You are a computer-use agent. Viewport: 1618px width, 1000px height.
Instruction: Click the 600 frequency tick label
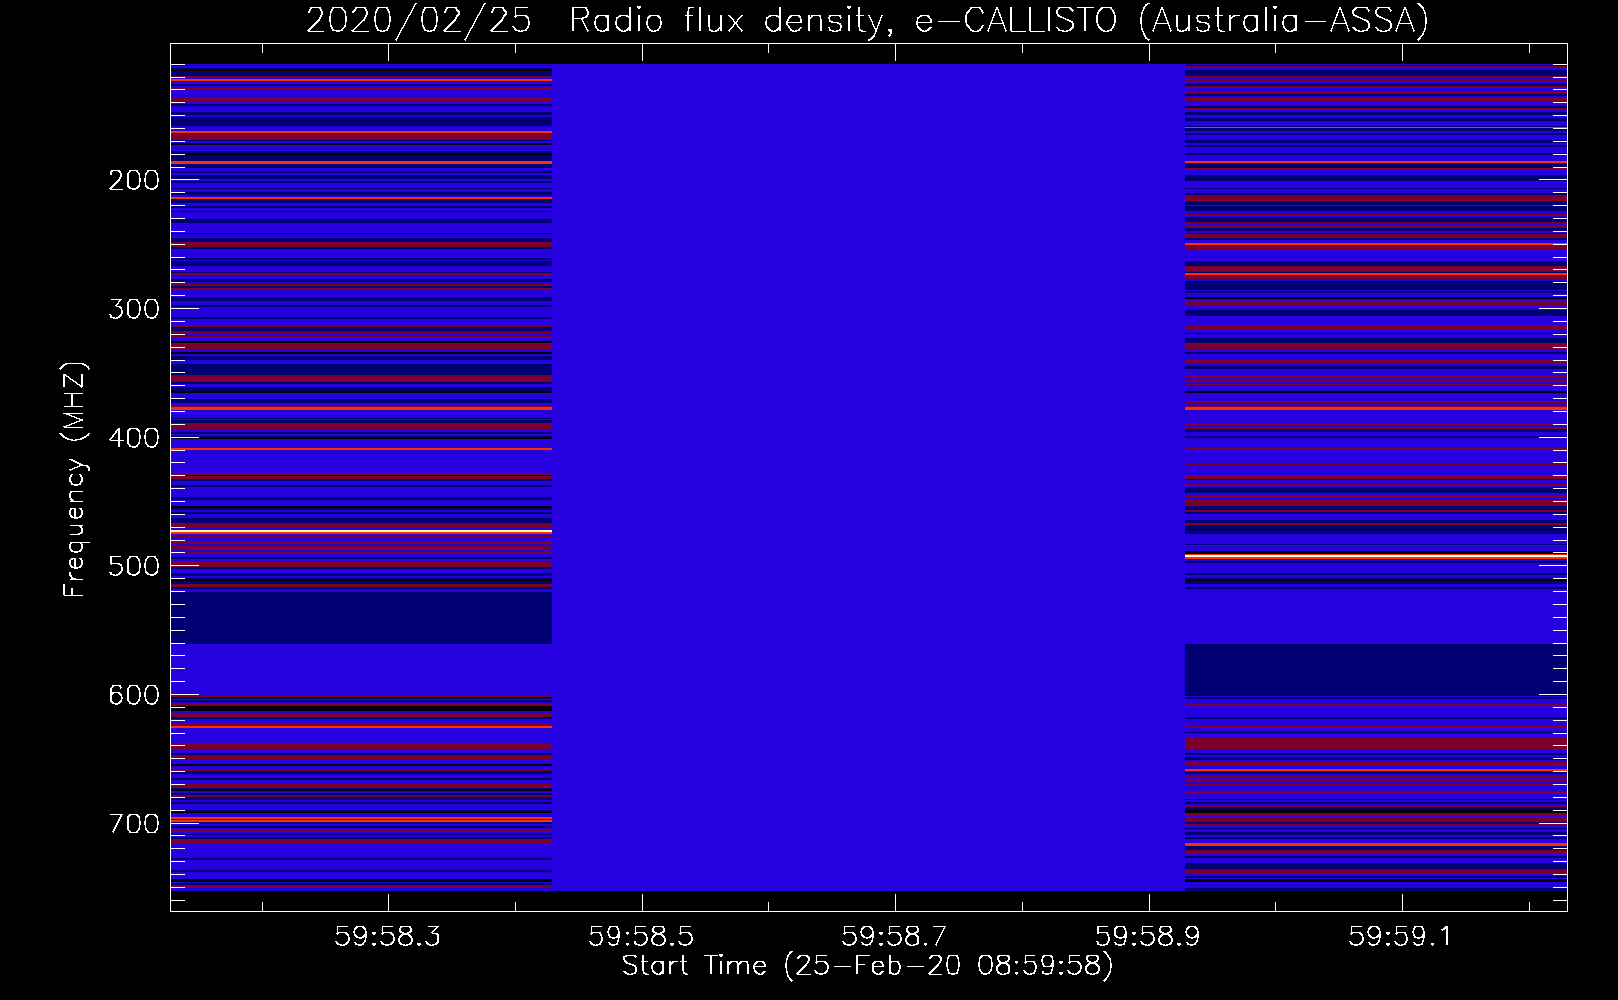pos(134,695)
